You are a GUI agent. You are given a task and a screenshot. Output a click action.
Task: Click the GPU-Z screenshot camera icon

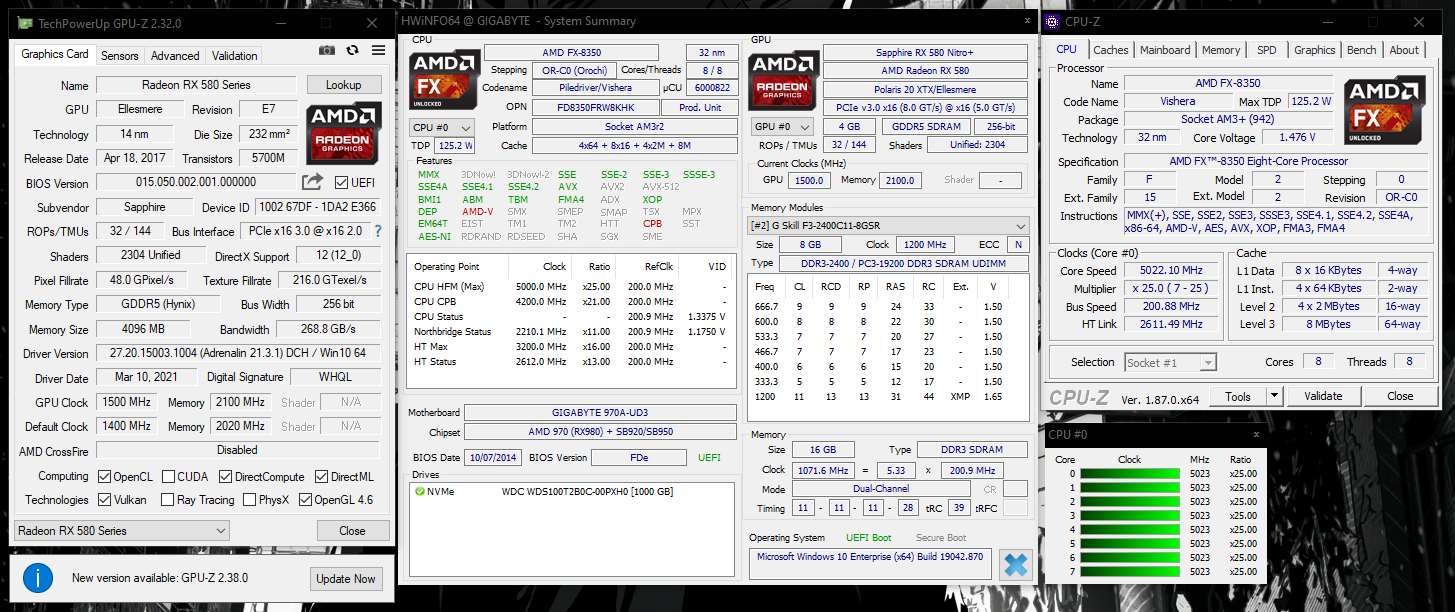pos(327,50)
